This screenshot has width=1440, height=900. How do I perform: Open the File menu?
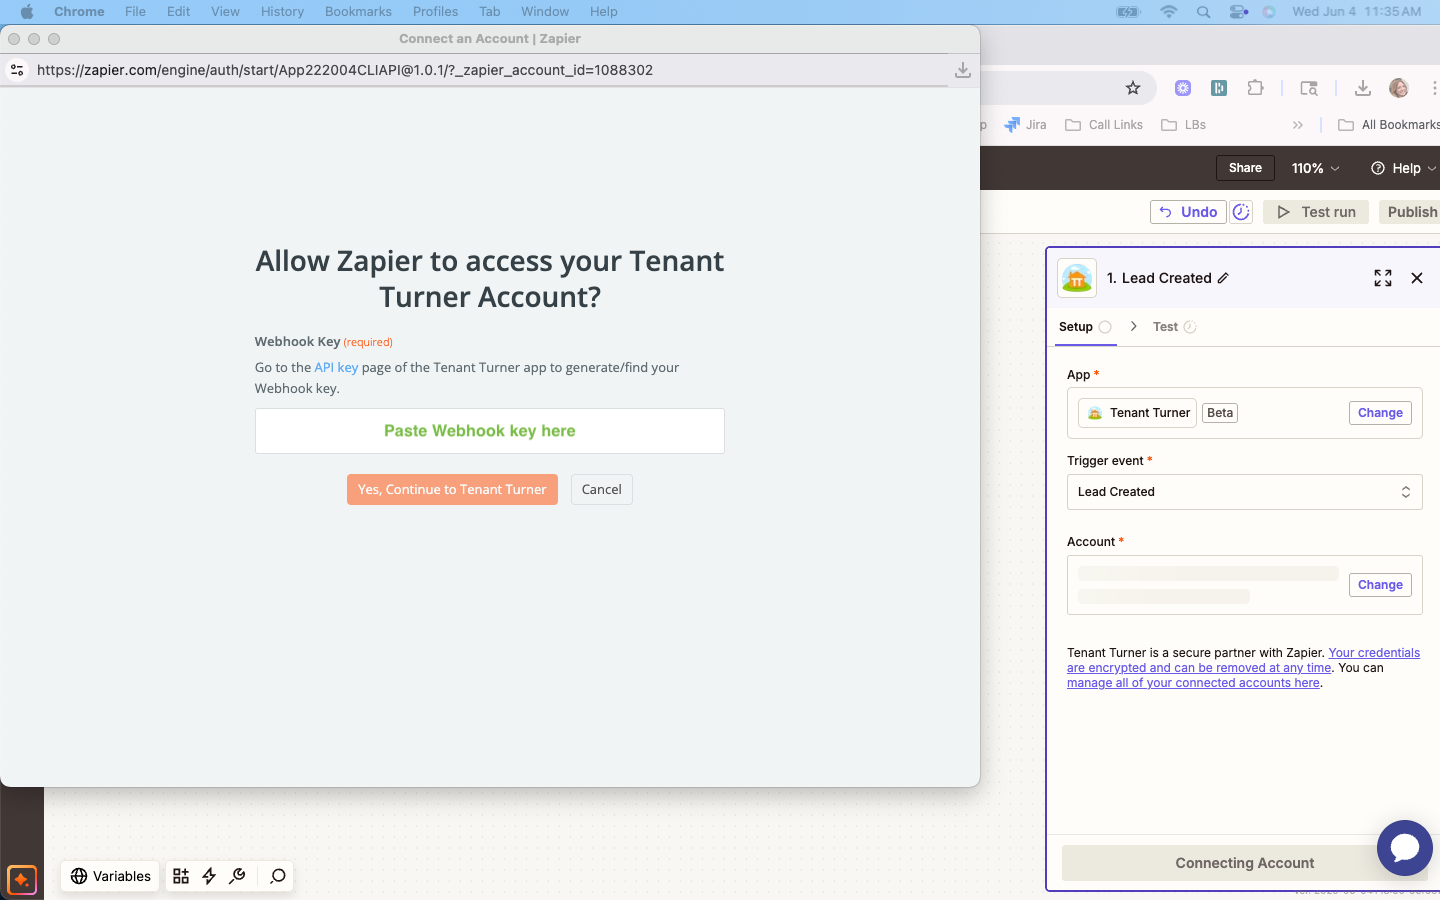pos(135,12)
